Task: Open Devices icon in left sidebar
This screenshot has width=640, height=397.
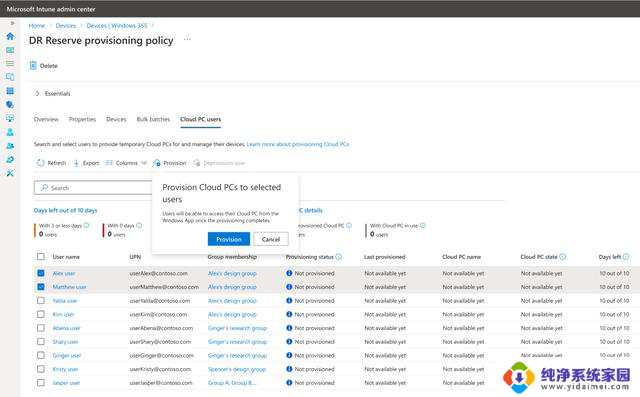Action: click(x=10, y=77)
